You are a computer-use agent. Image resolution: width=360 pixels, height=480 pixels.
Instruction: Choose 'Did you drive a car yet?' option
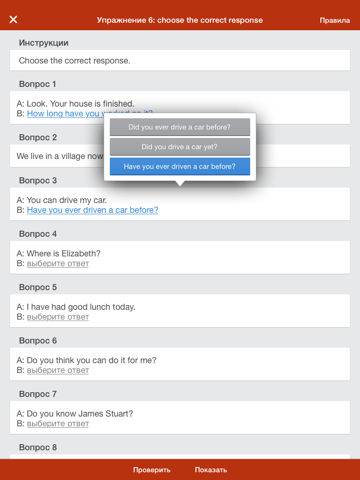pos(180,147)
